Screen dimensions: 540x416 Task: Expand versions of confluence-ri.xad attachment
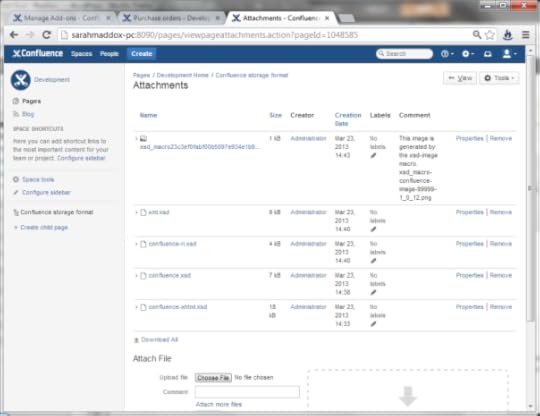click(136, 244)
